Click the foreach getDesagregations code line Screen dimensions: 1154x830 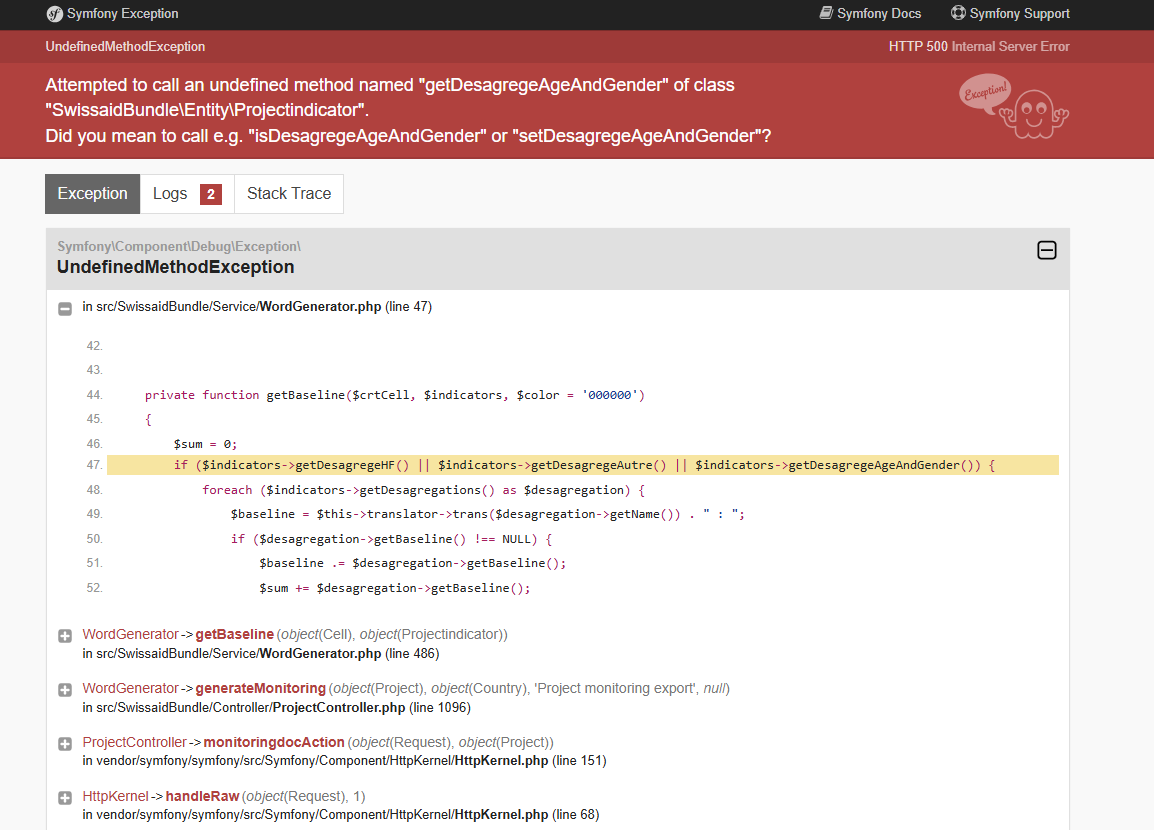click(423, 490)
